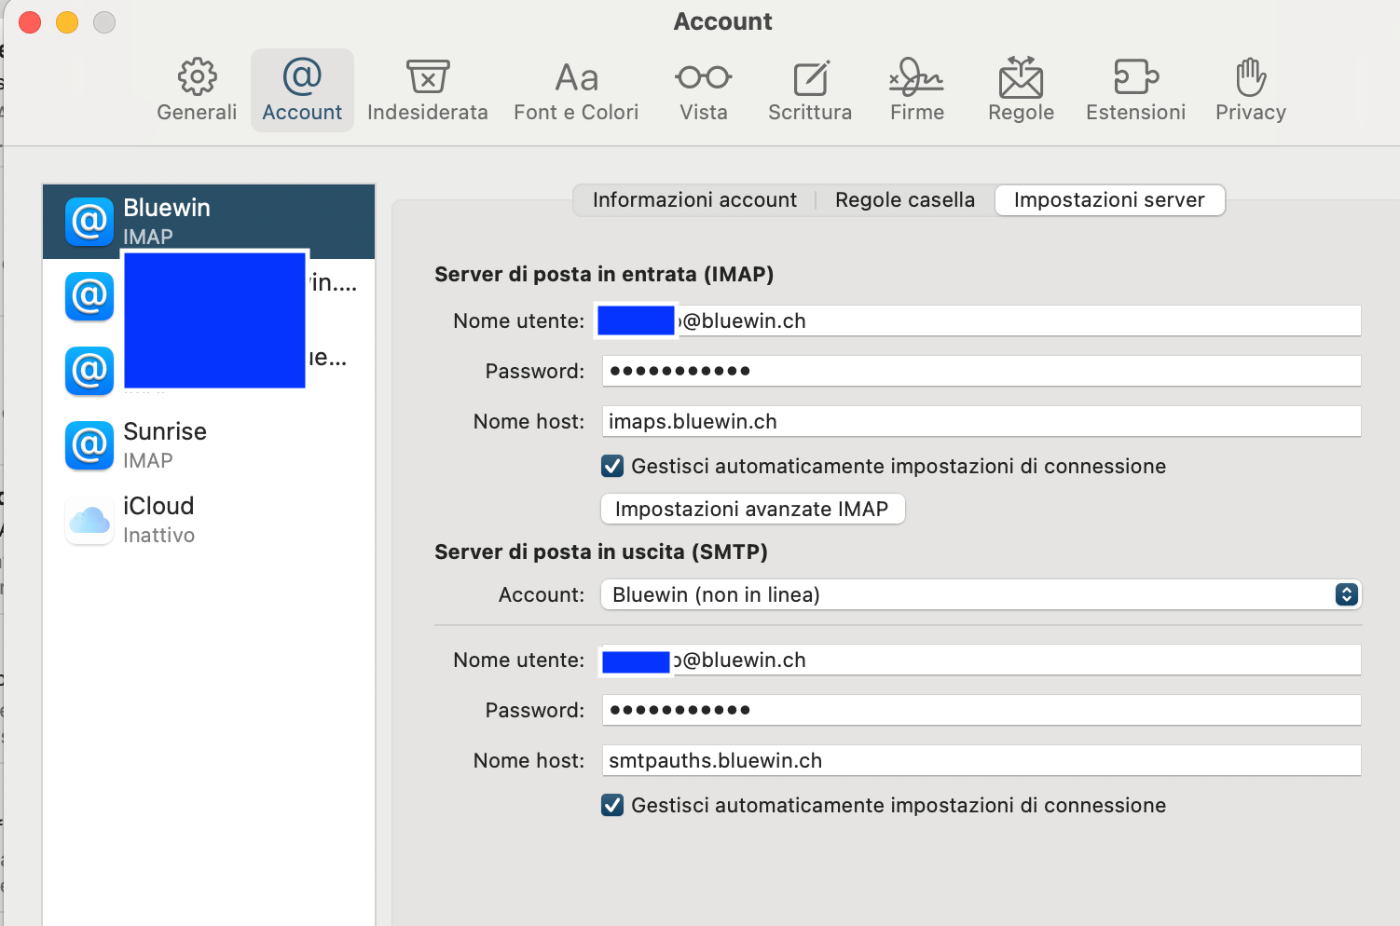The height and width of the screenshot is (926, 1400).
Task: Switch to Impostazioni server tab
Action: click(1109, 200)
